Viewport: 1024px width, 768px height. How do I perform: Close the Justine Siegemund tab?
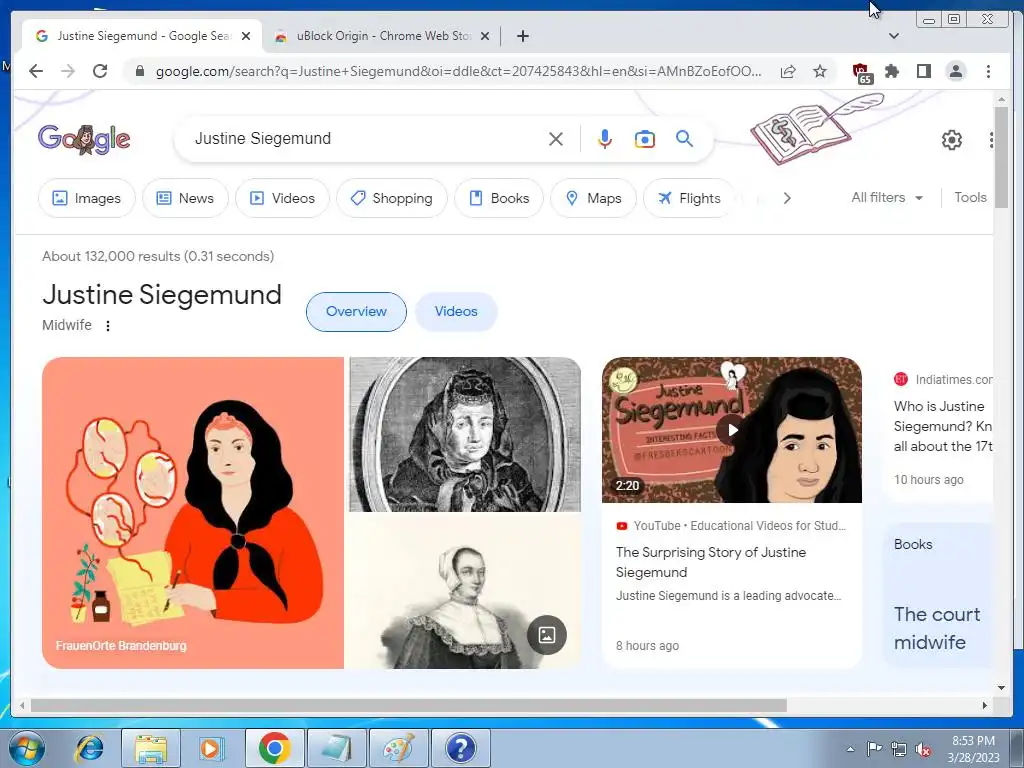pyautogui.click(x=246, y=36)
